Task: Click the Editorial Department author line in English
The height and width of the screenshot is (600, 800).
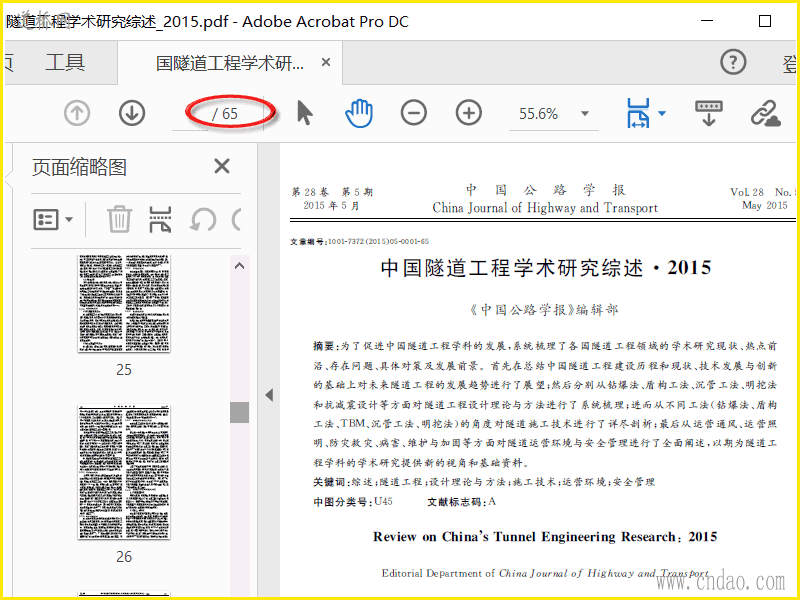Action: click(545, 573)
